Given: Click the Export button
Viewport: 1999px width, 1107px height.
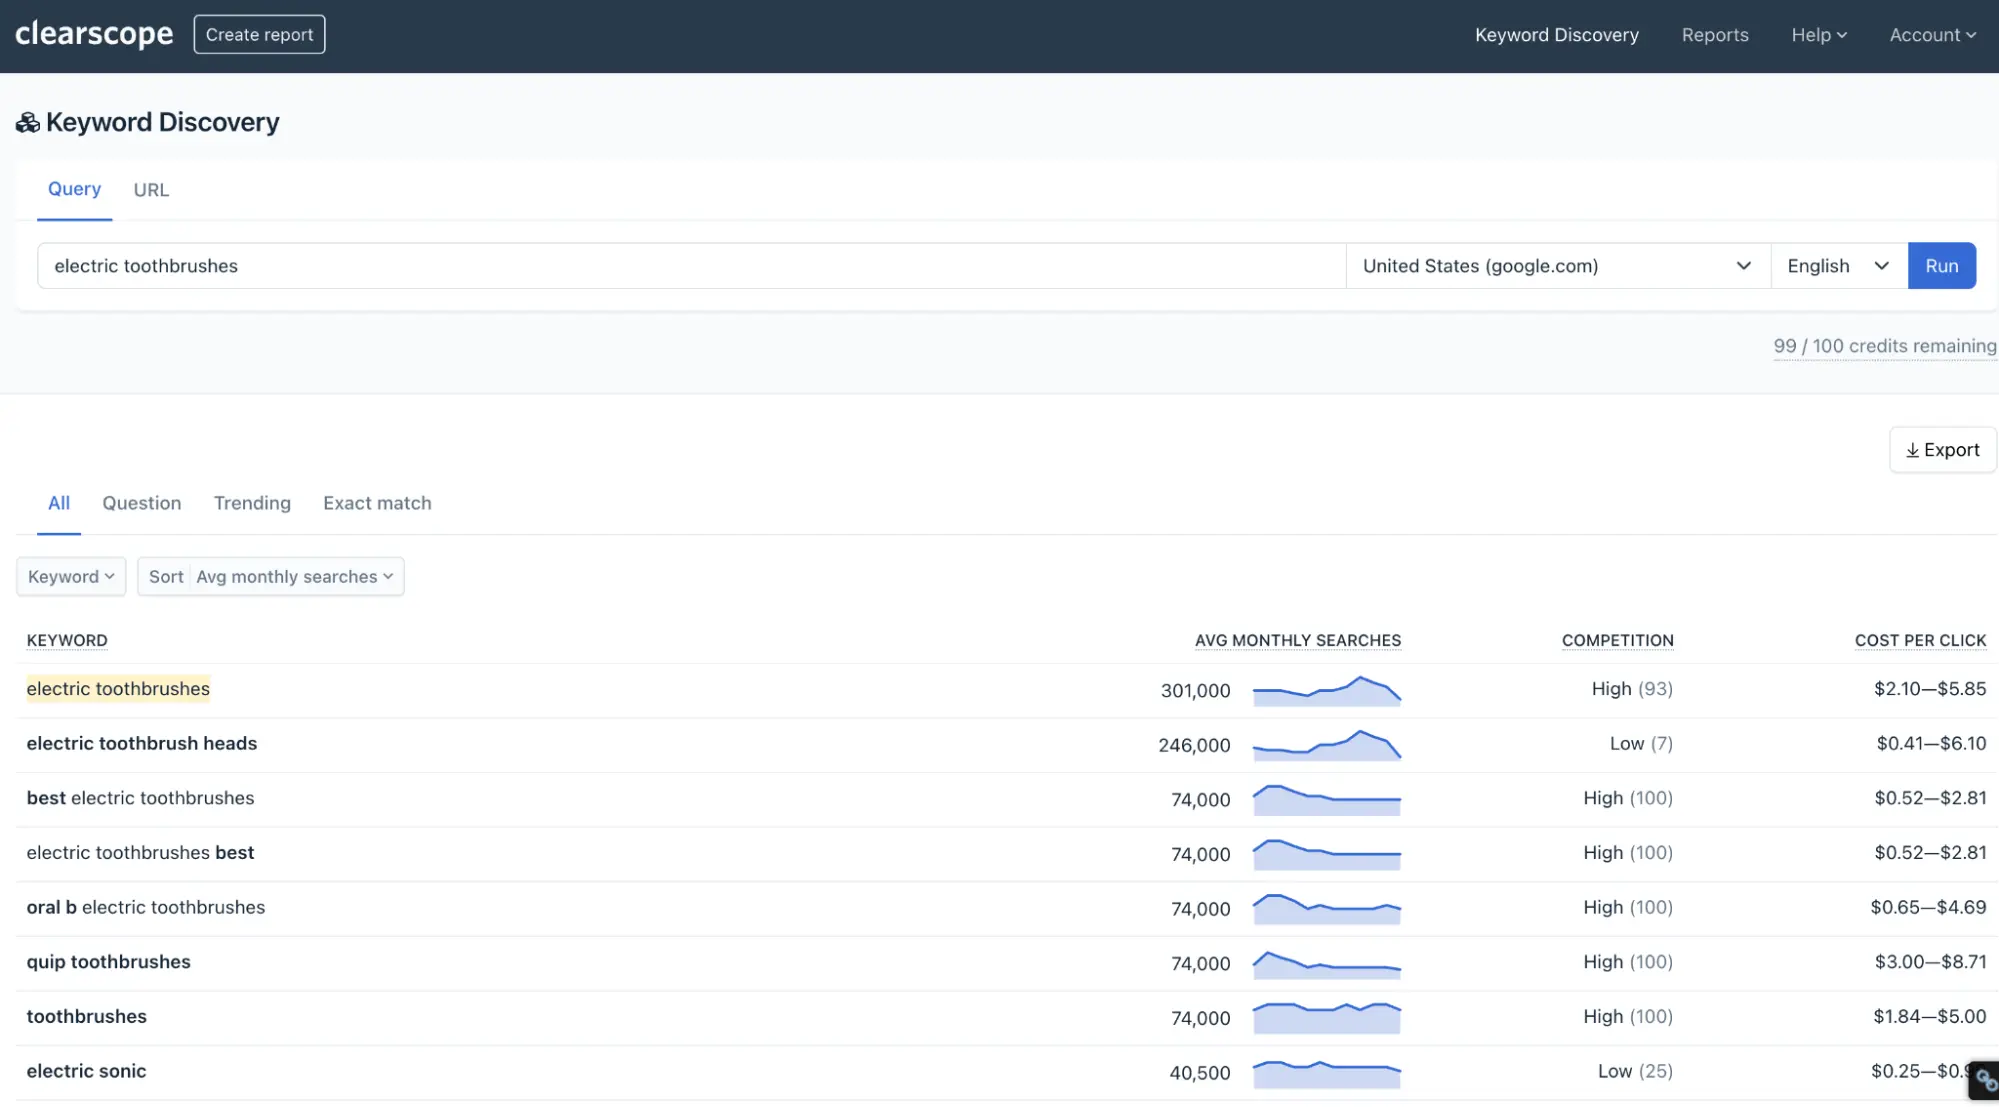Looking at the screenshot, I should [1942, 450].
